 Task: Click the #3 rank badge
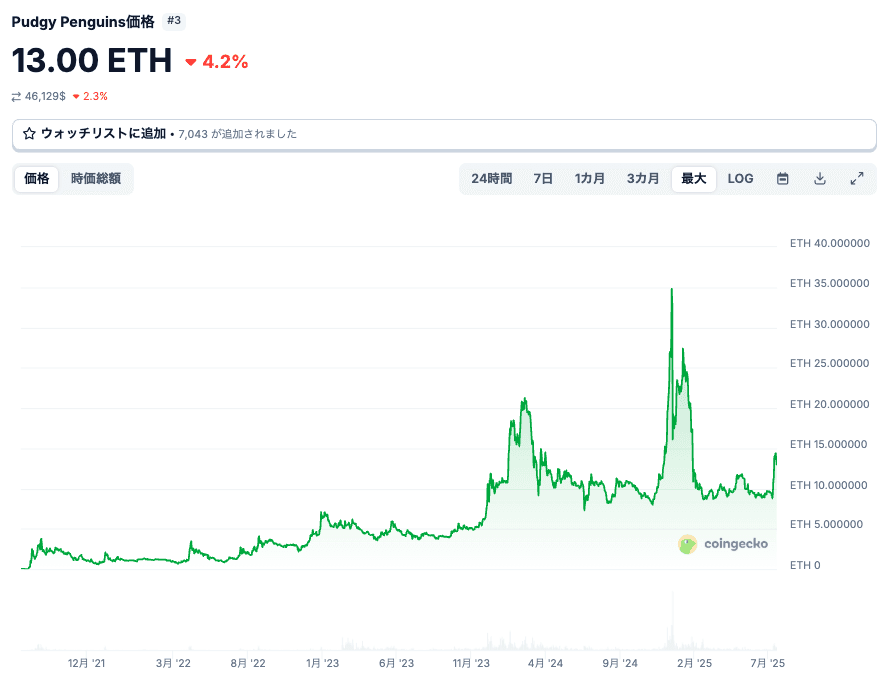pyautogui.click(x=174, y=21)
